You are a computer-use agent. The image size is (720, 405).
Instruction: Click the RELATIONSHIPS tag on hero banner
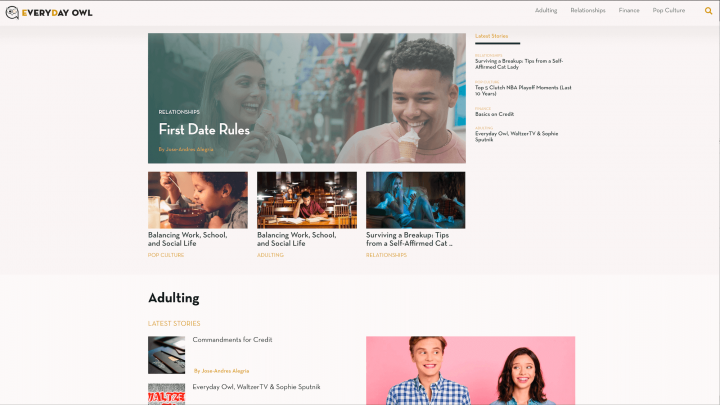[179, 112]
